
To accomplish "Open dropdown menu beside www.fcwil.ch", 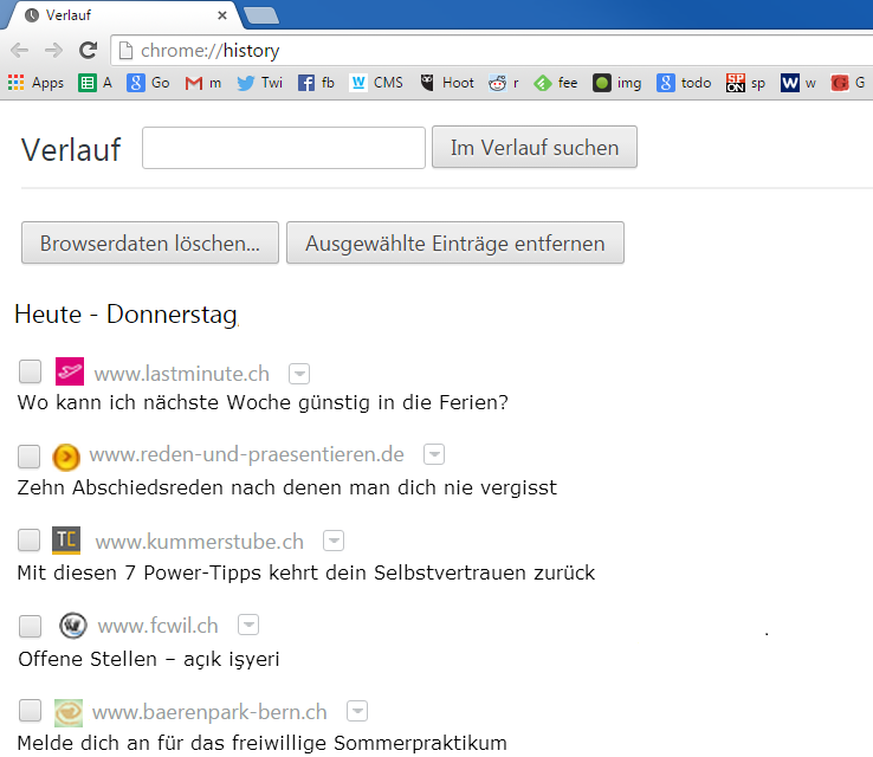I will click(x=248, y=625).
